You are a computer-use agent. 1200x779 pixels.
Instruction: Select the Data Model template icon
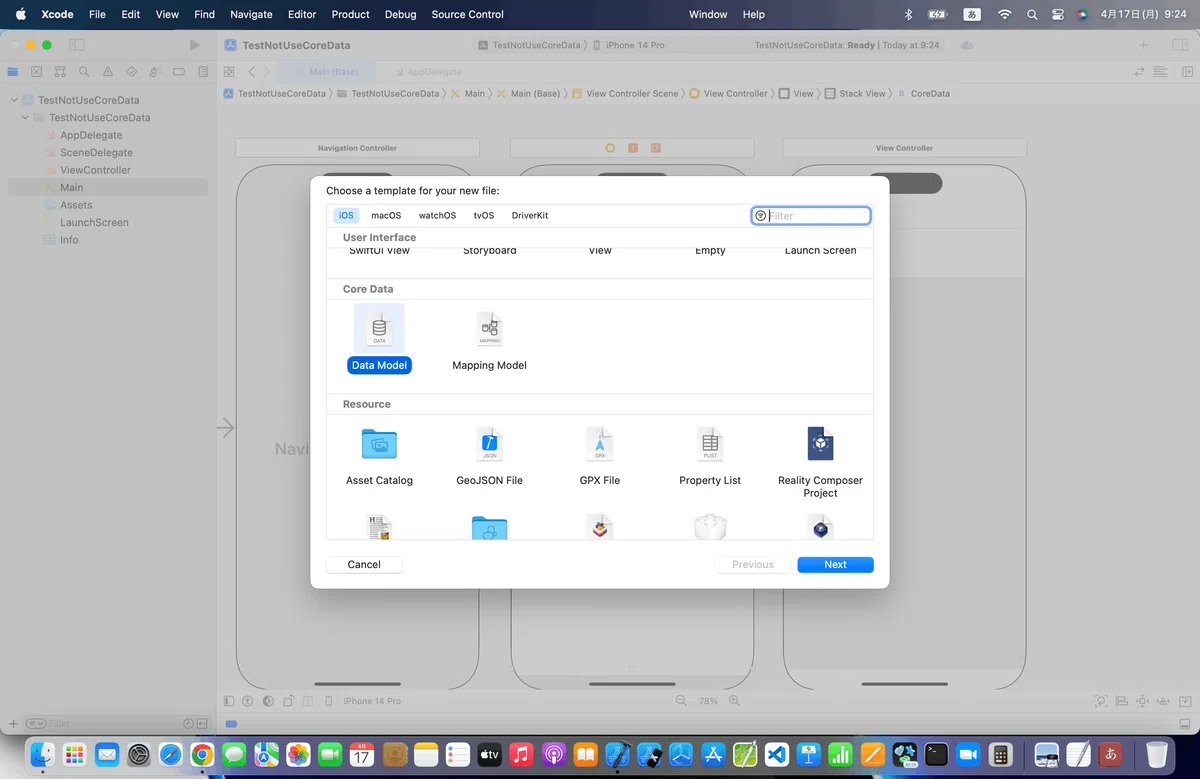[379, 329]
